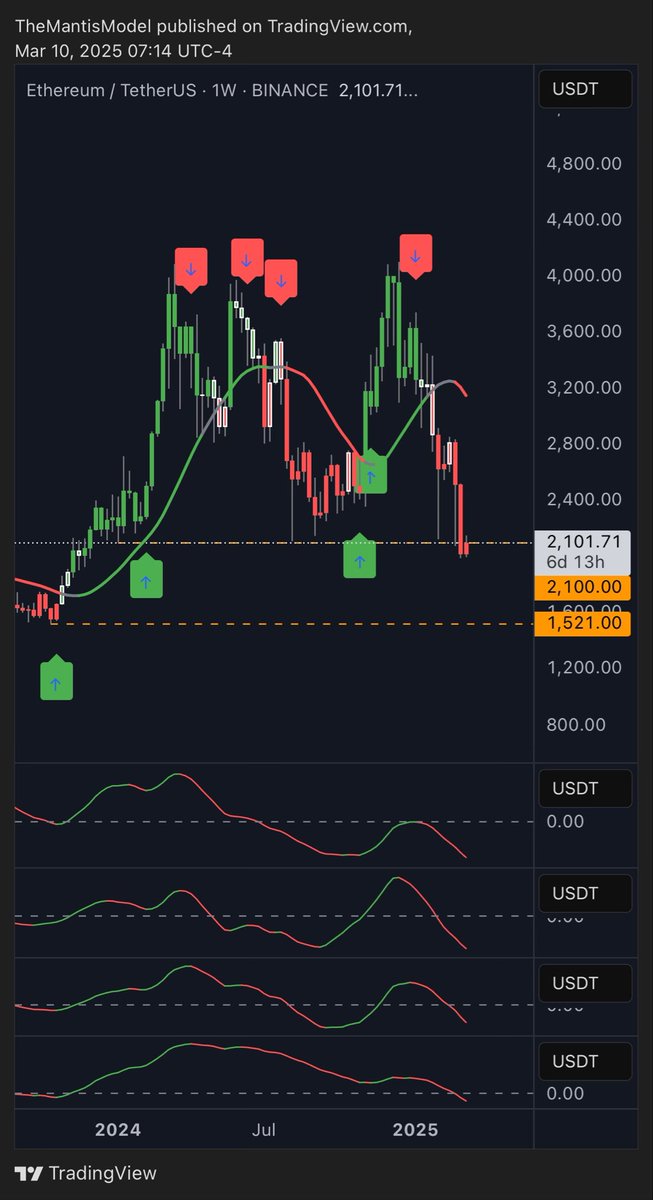This screenshot has width=653, height=1200.
Task: Click the 800.00 price scale label
Action: pyautogui.click(x=576, y=723)
